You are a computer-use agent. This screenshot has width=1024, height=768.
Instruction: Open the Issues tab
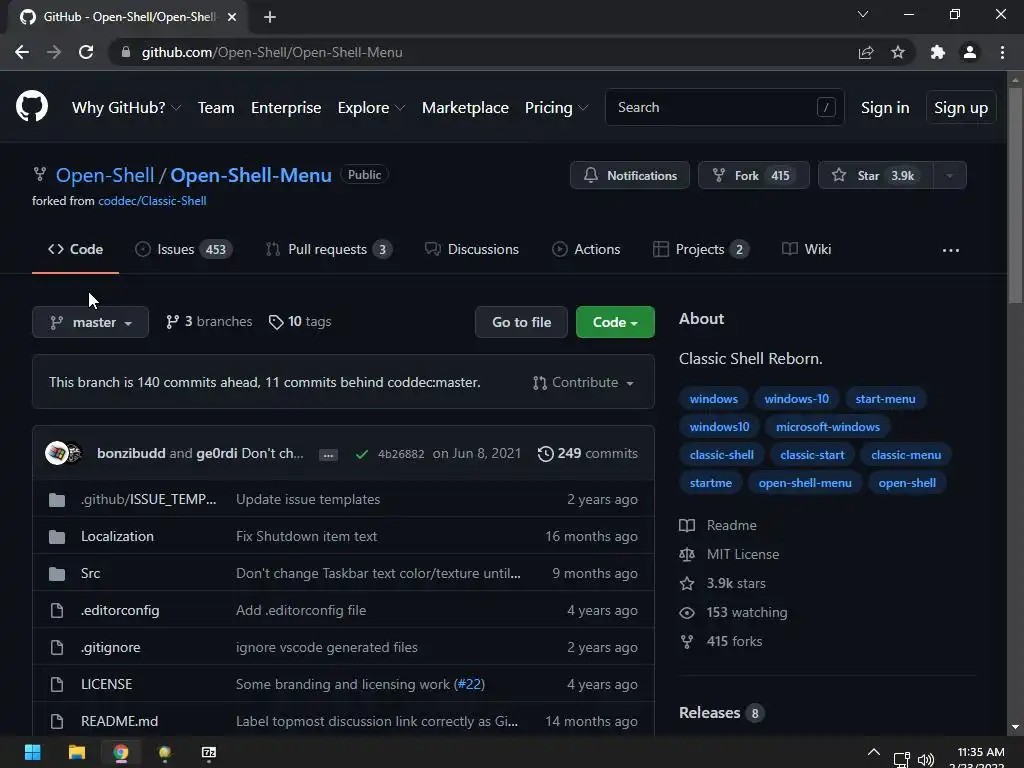184,249
